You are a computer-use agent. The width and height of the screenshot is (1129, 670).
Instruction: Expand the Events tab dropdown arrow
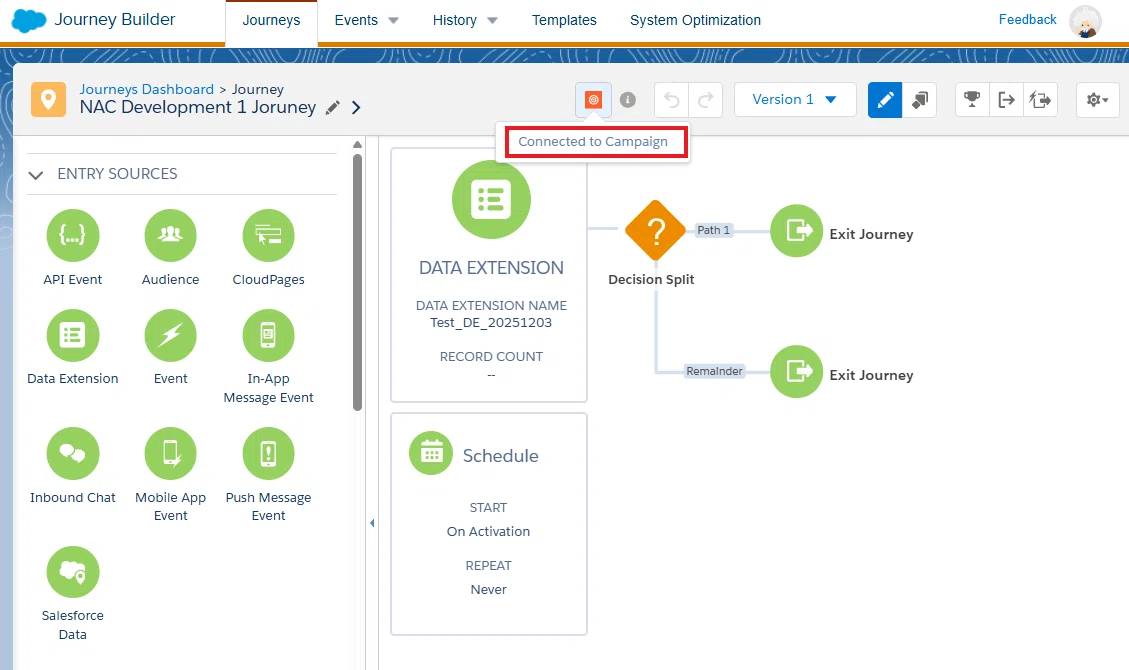tap(393, 21)
